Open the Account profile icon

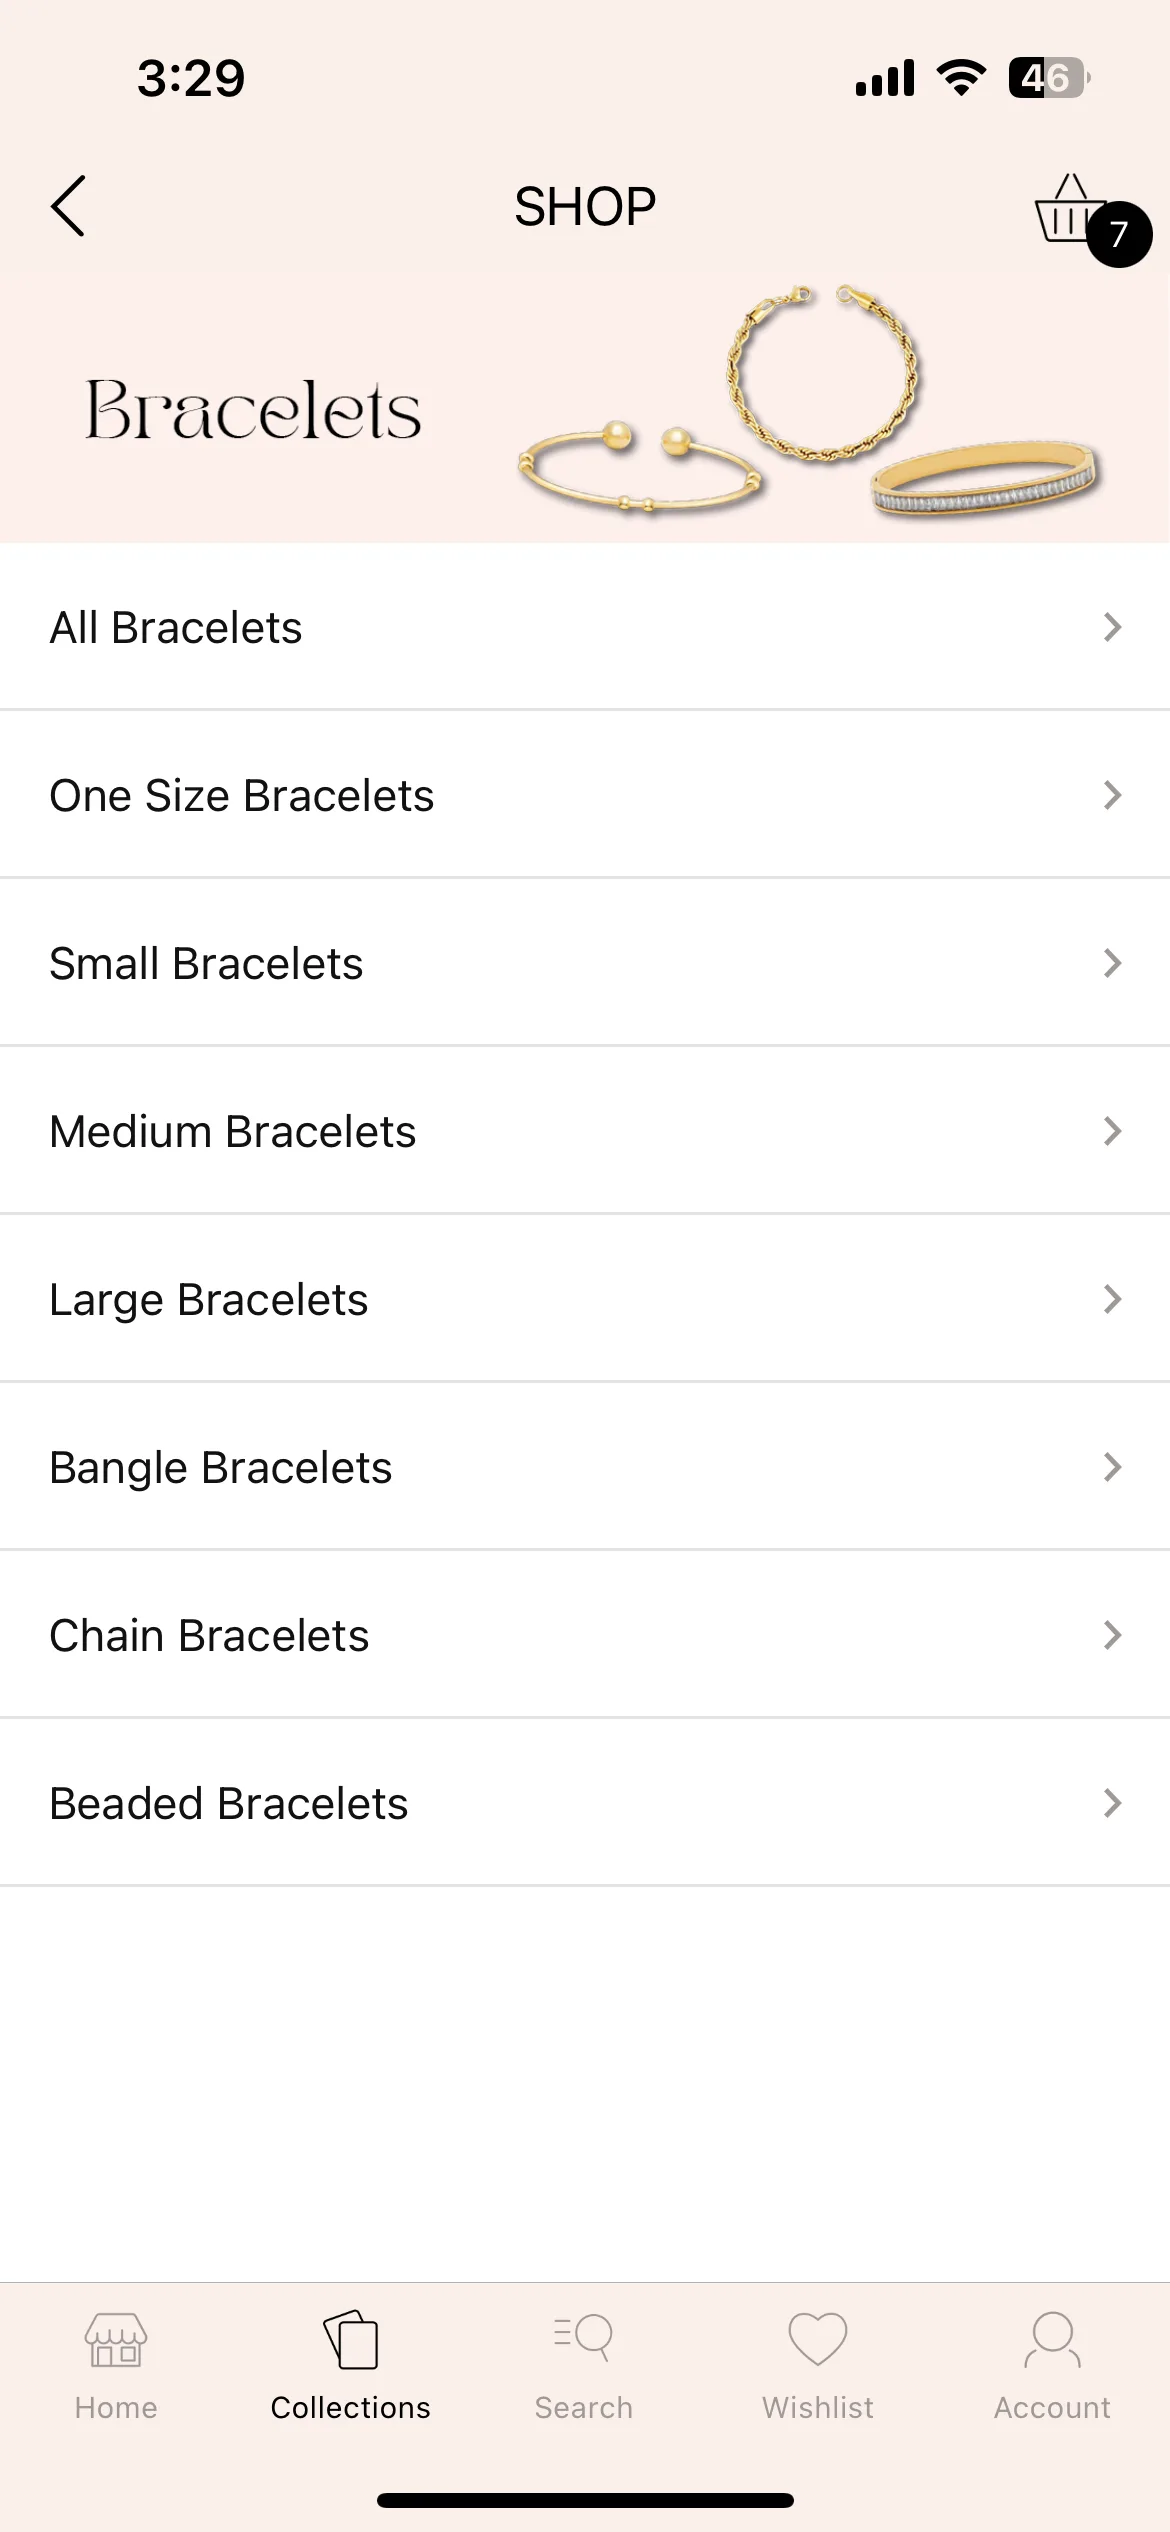coord(1052,2340)
